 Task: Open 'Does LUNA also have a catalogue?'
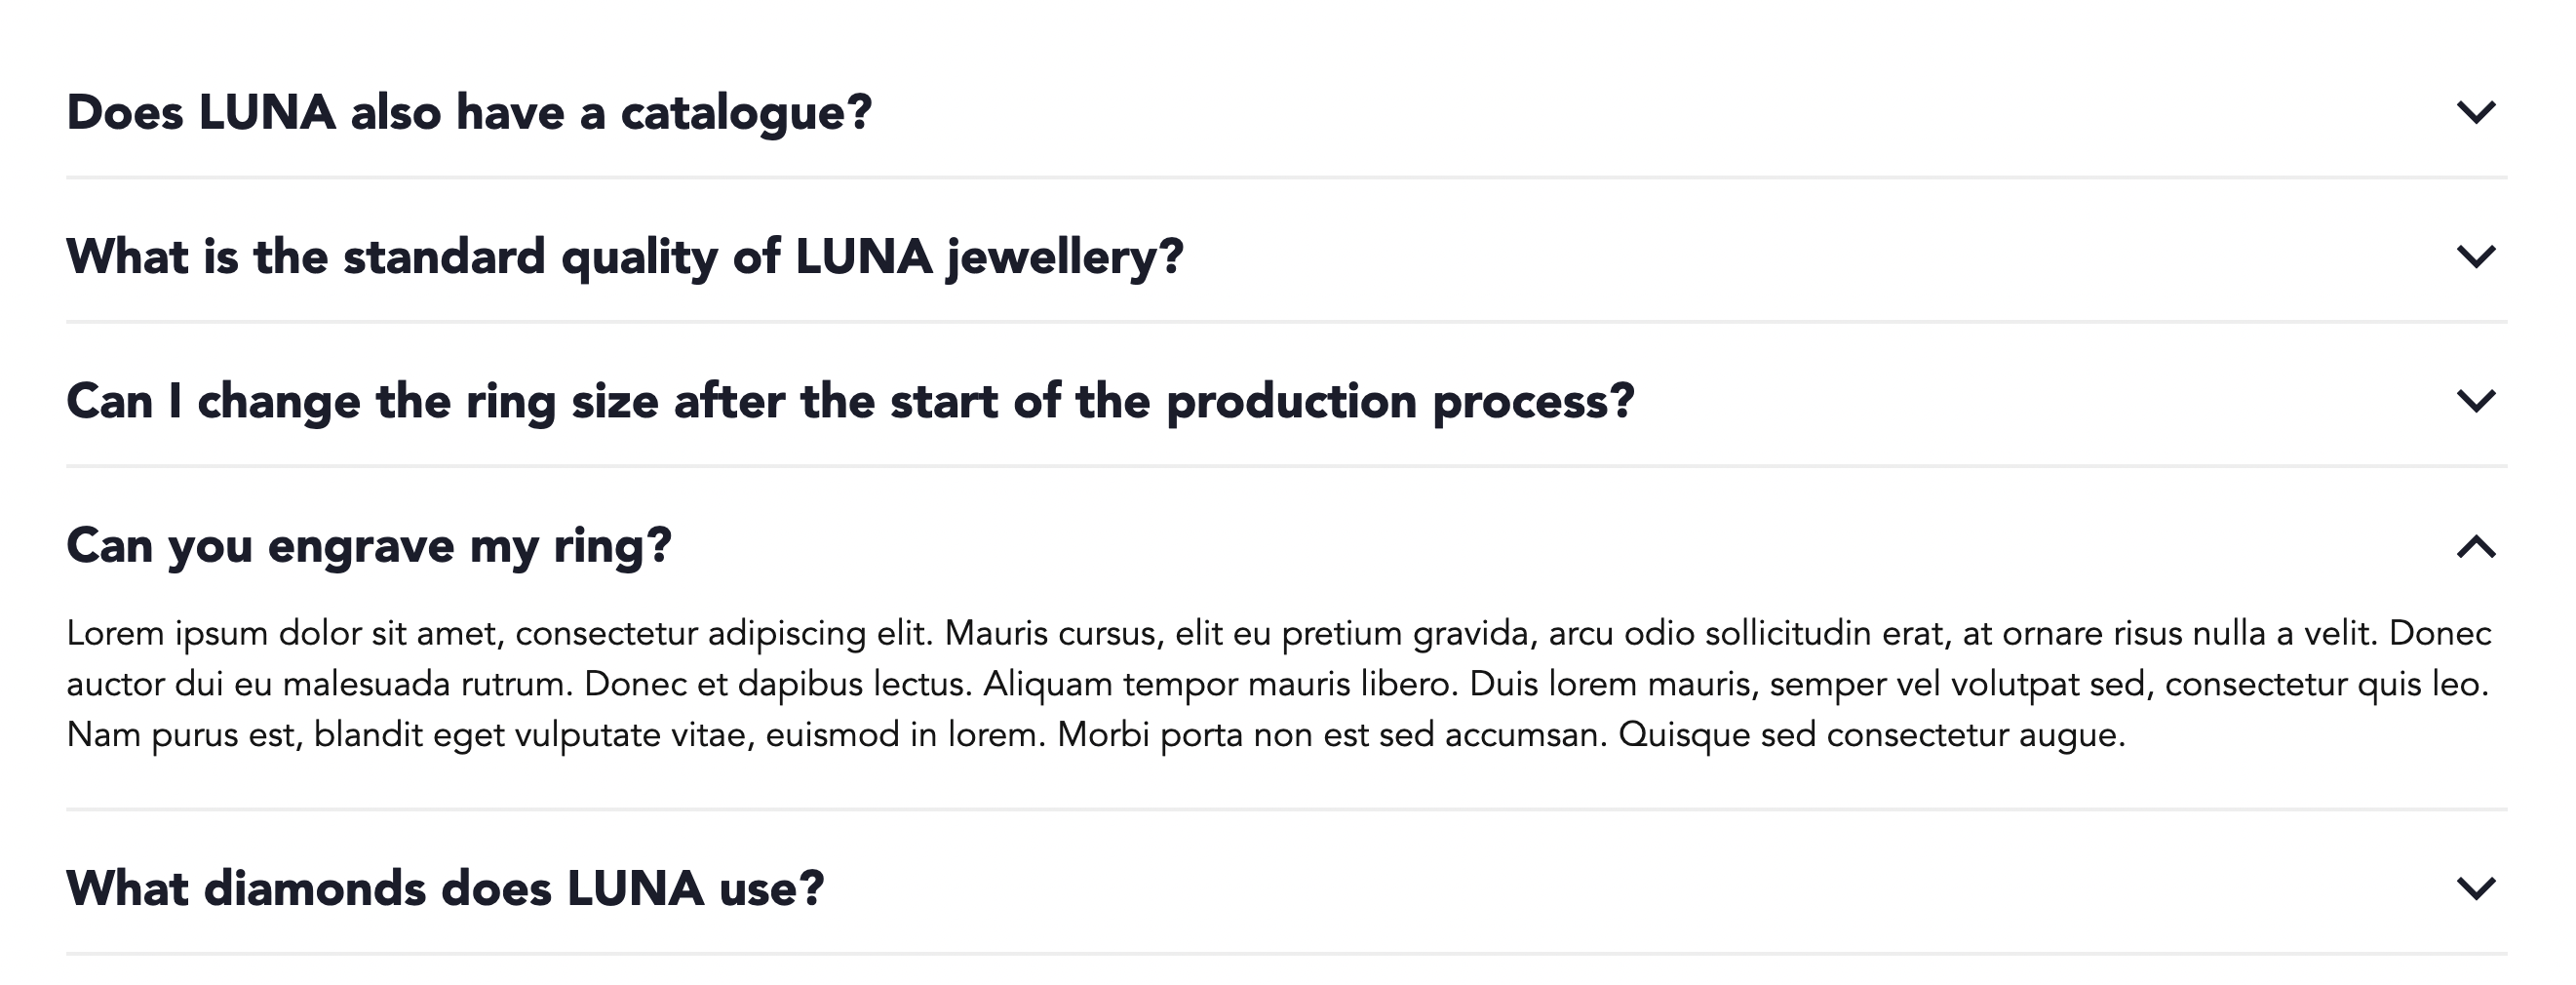point(469,112)
